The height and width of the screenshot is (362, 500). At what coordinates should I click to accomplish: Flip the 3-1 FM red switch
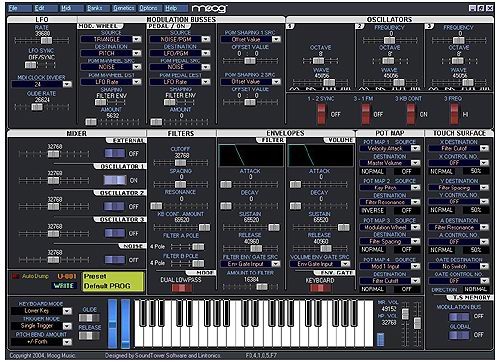point(366,114)
